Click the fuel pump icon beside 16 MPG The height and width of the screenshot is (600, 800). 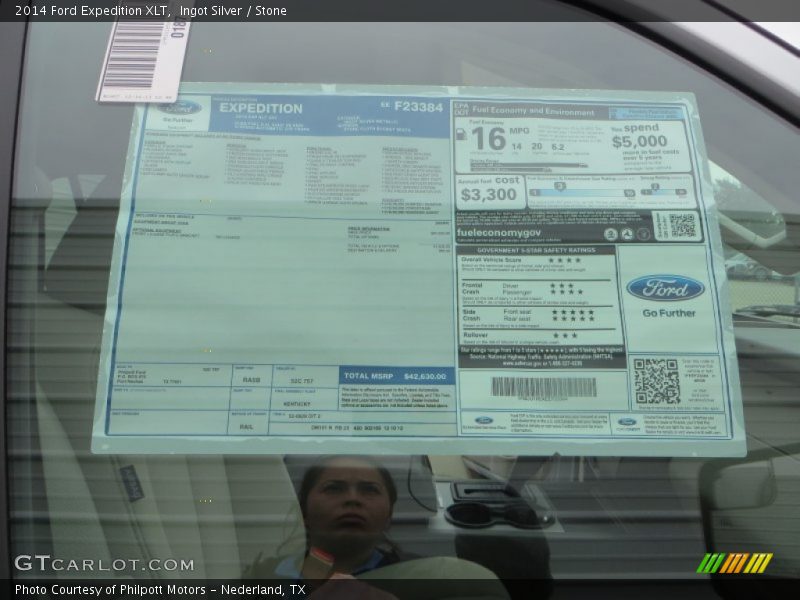(461, 134)
